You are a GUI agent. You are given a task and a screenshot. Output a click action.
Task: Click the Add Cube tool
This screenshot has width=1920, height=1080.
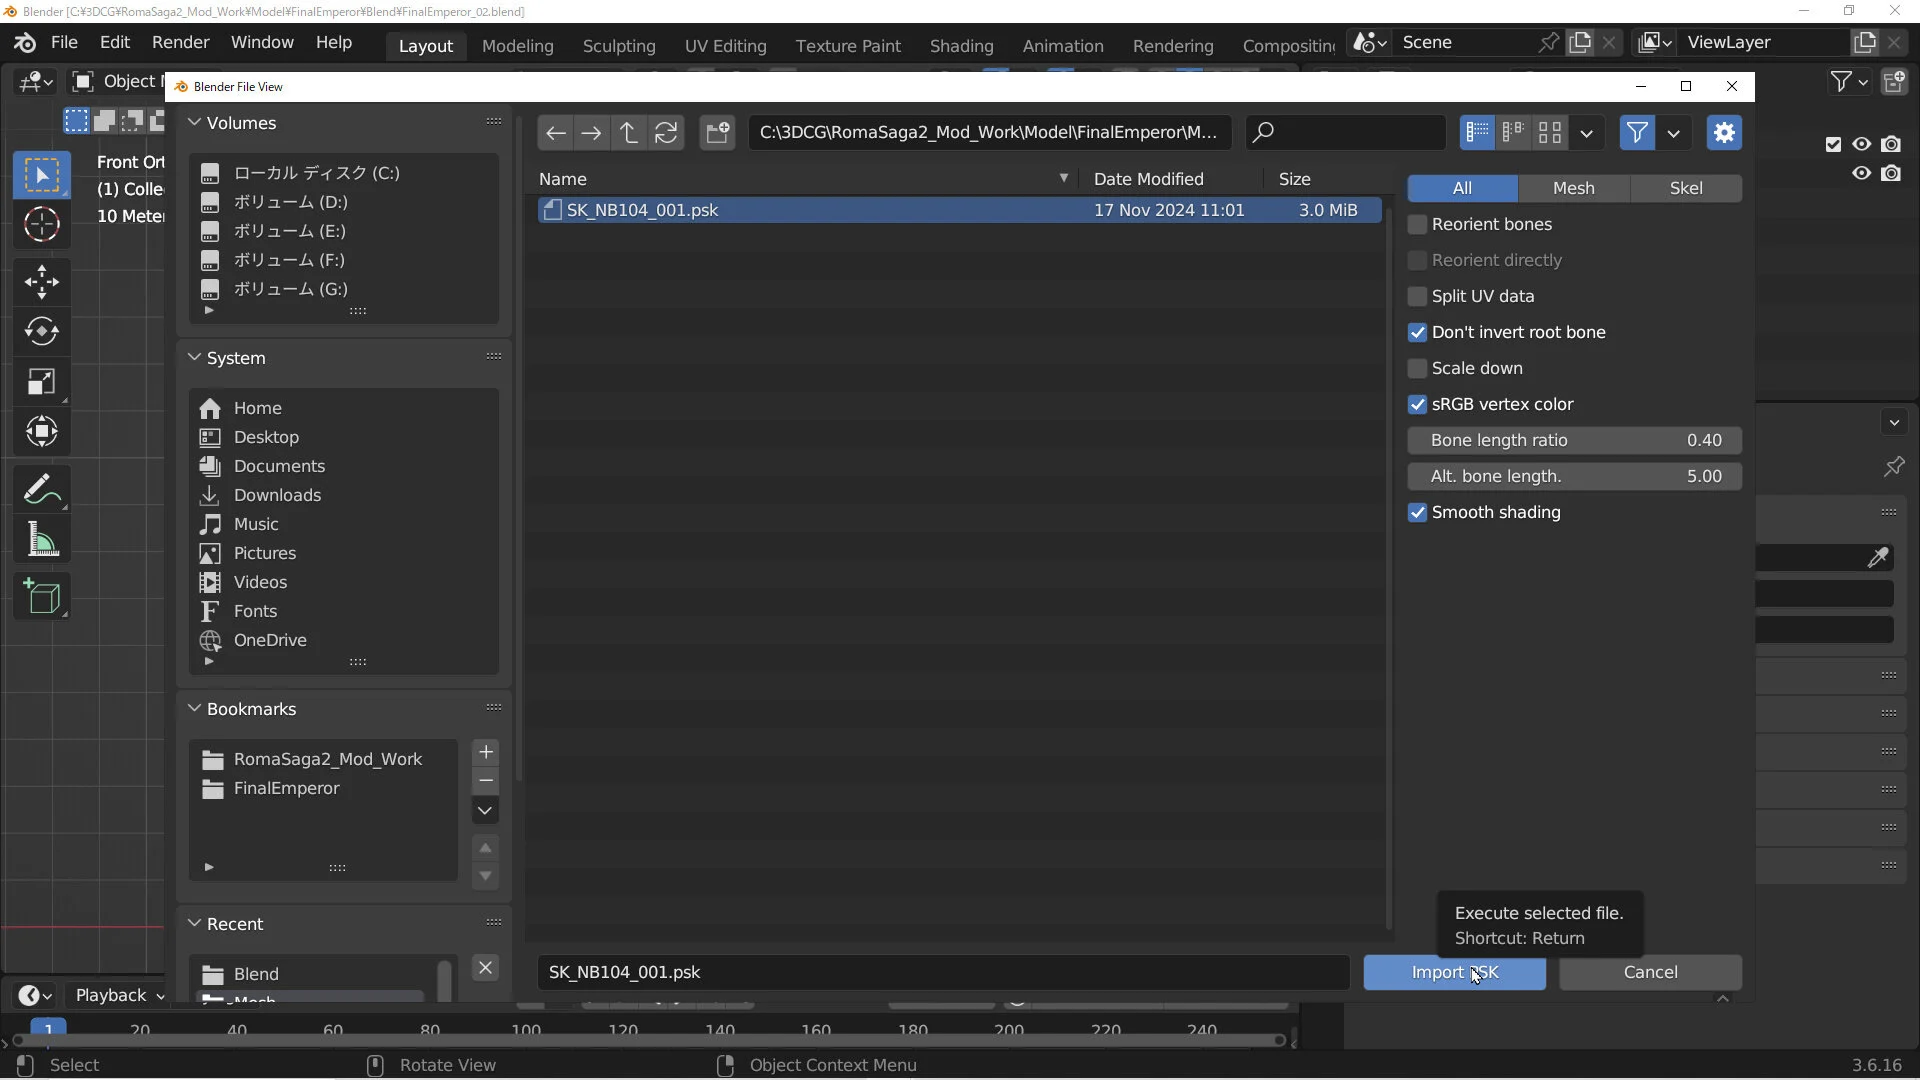tap(41, 597)
